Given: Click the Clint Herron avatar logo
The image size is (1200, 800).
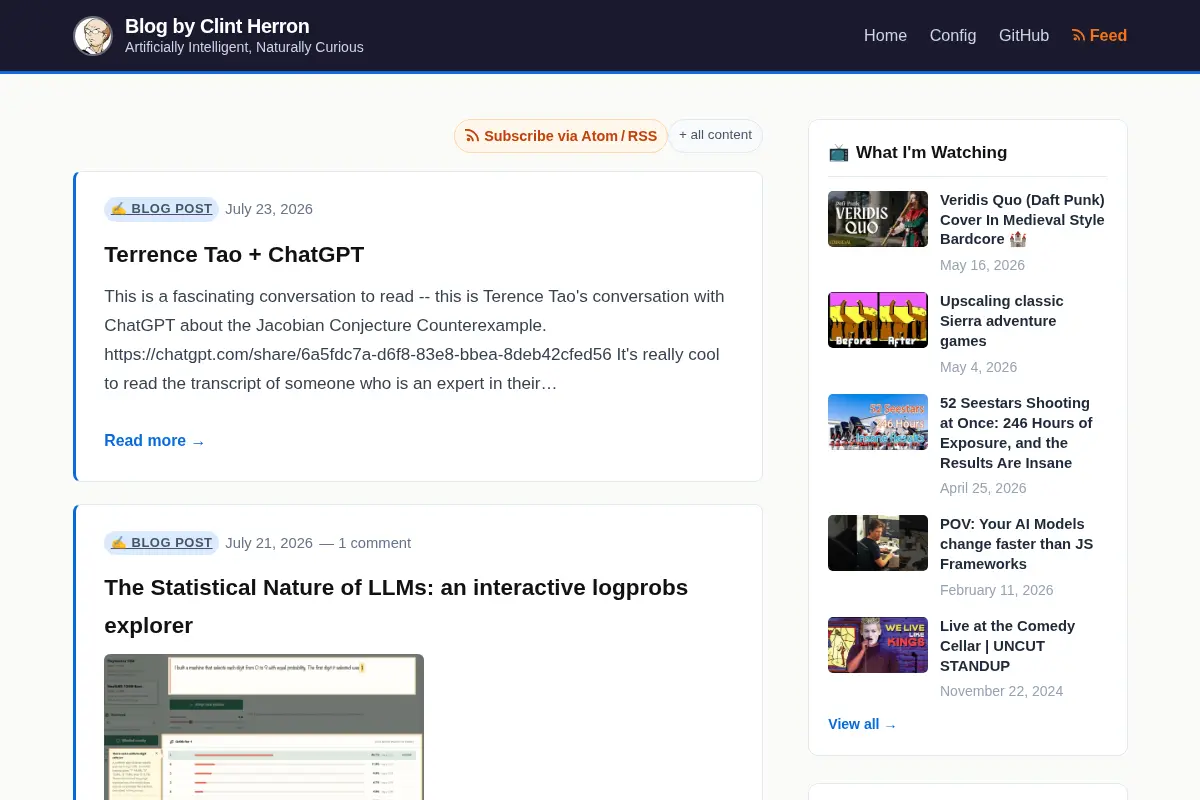Looking at the screenshot, I should point(93,36).
